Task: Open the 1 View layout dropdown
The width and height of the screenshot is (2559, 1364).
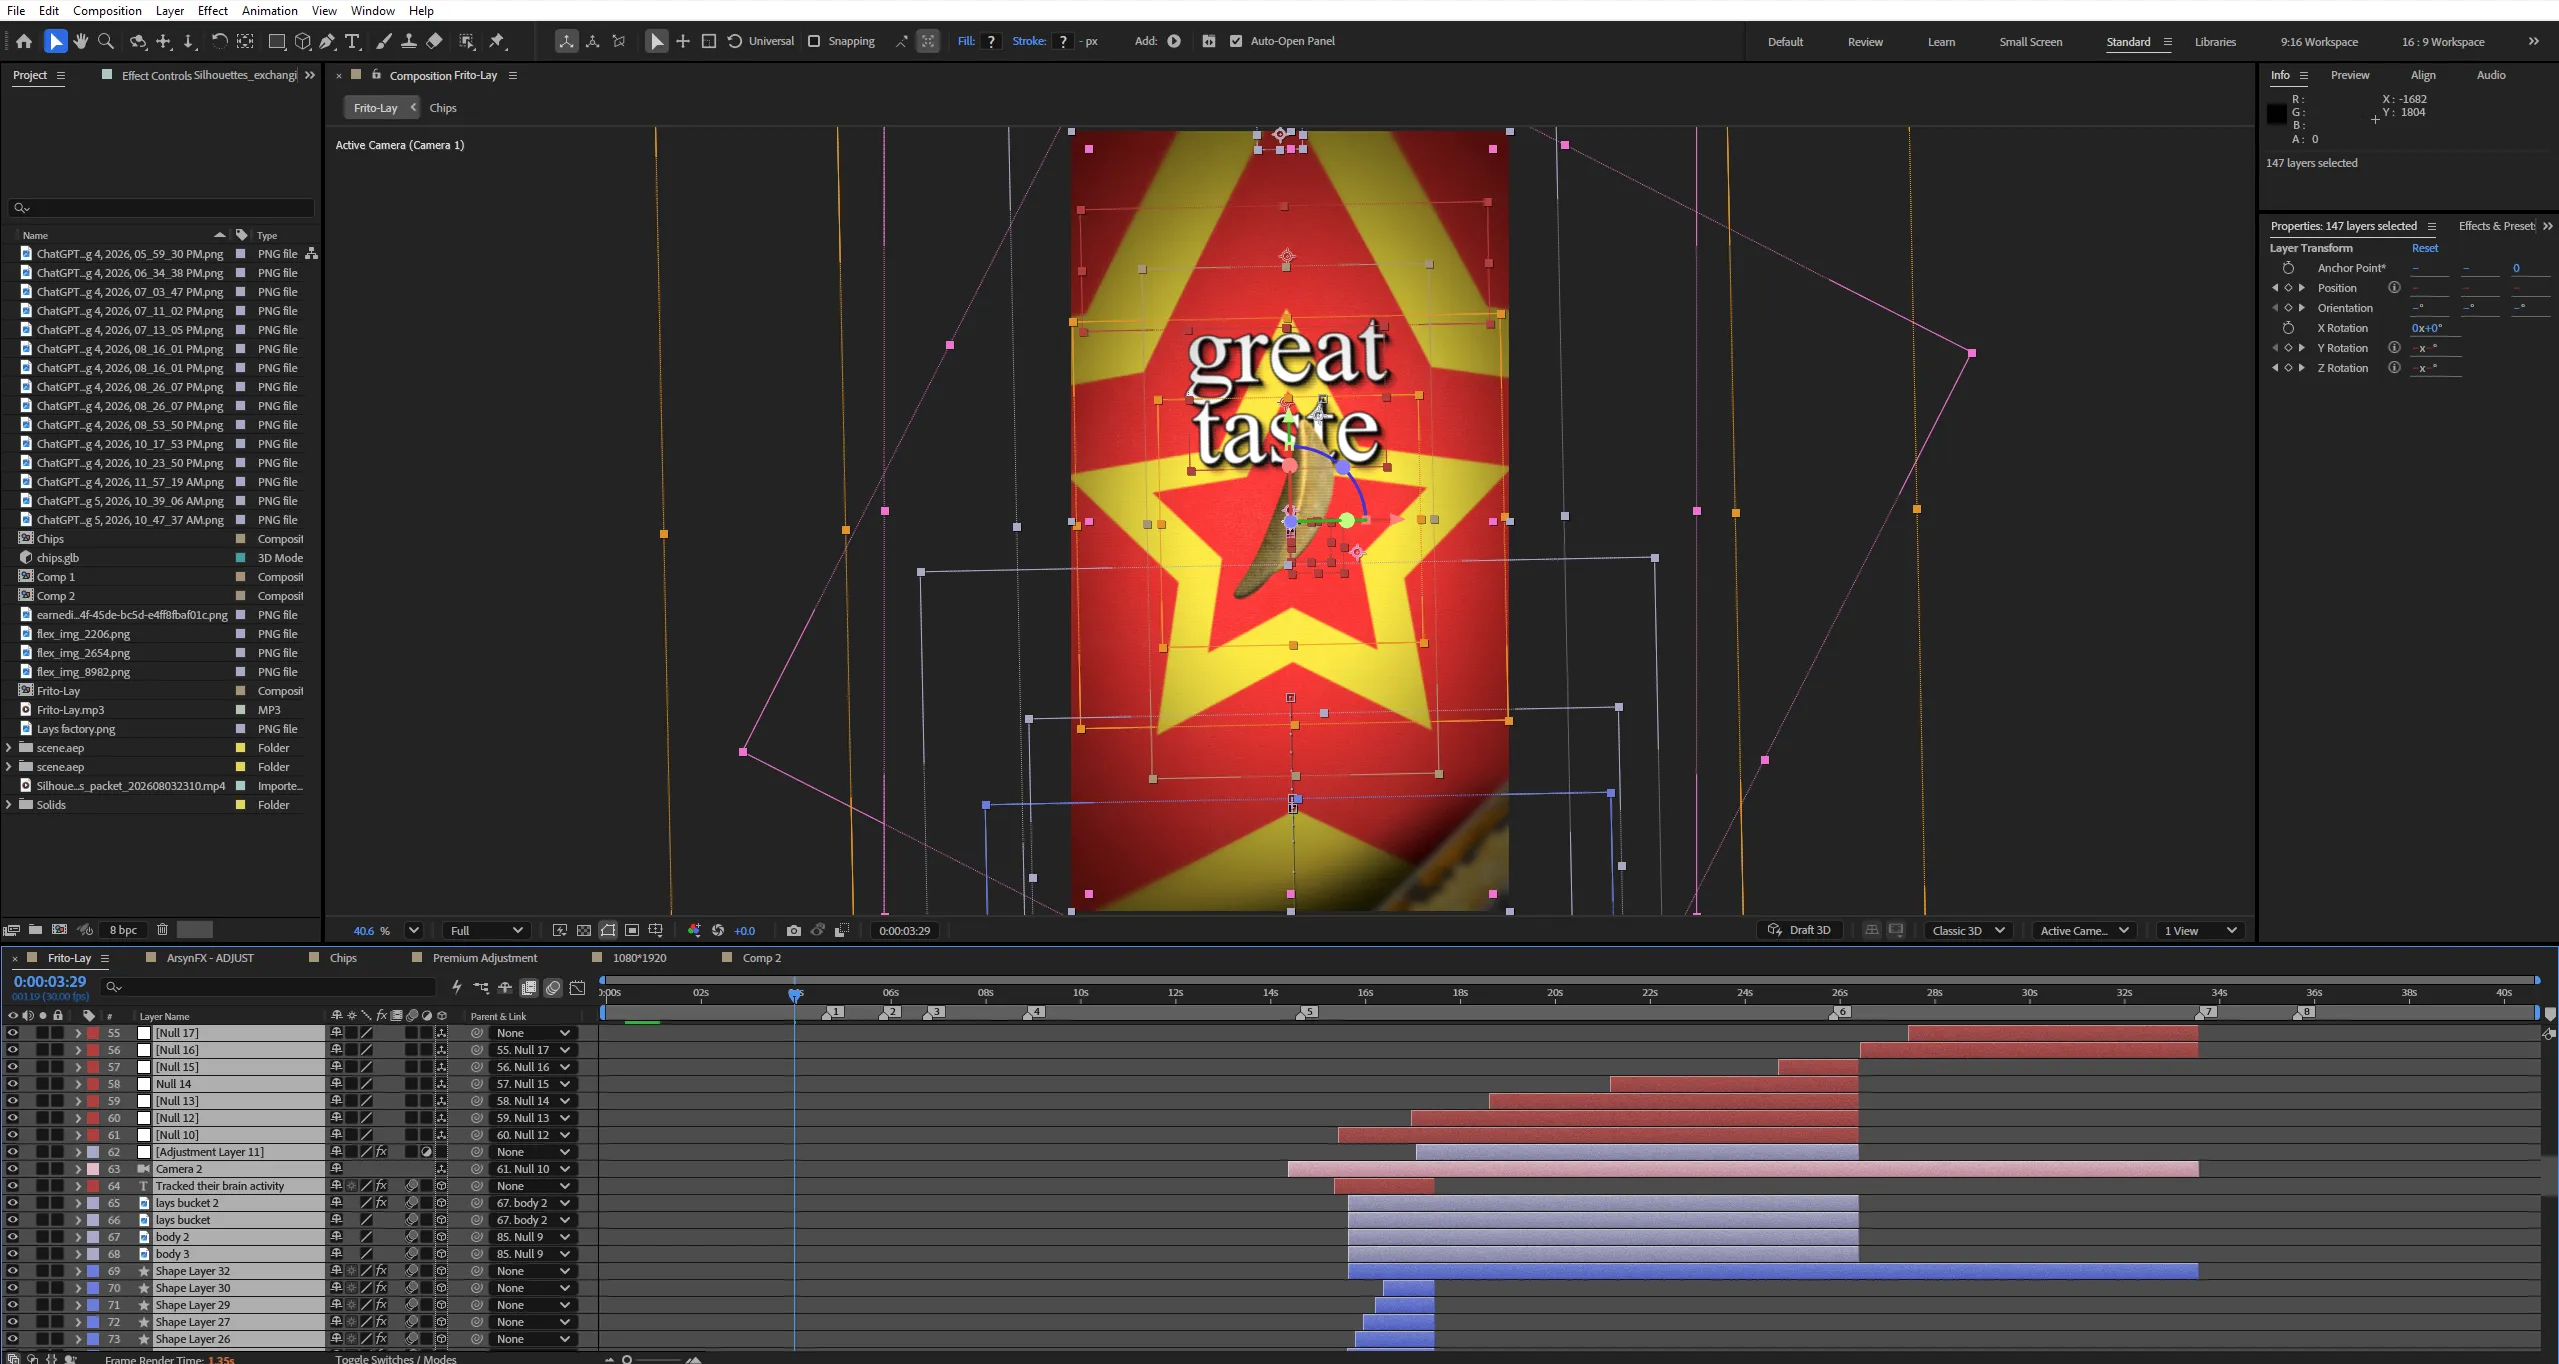Action: (x=2200, y=930)
